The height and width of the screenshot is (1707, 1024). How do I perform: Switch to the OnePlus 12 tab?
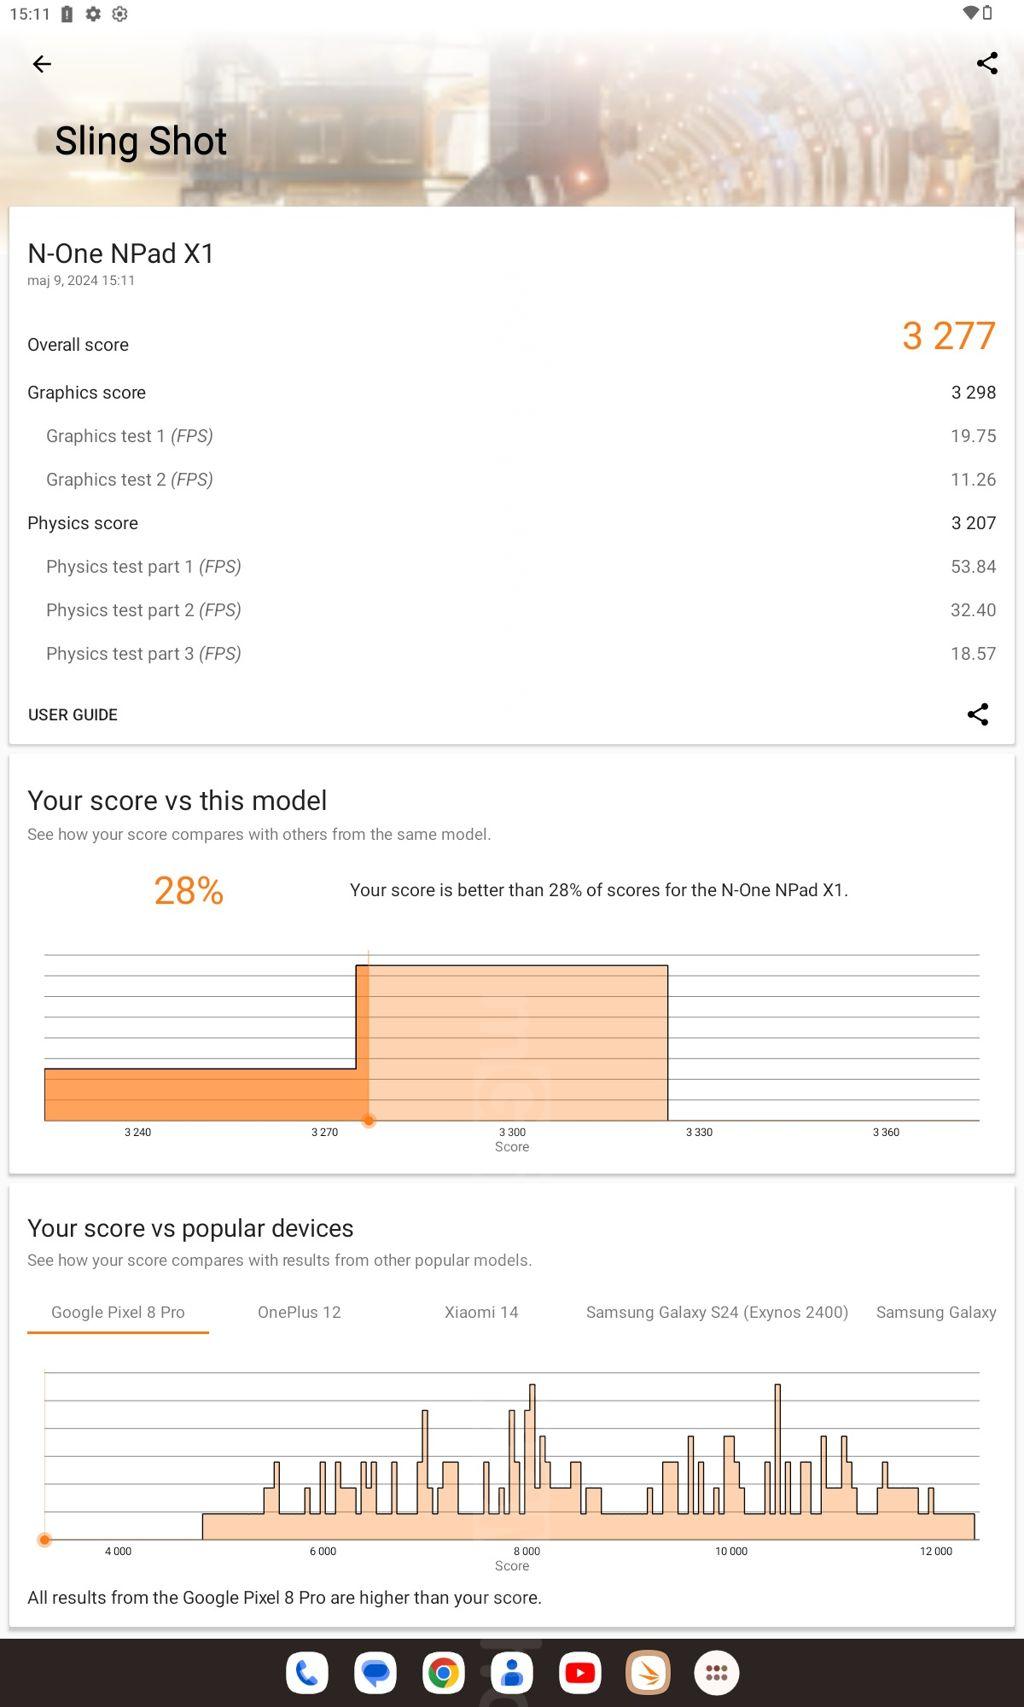coord(299,1312)
